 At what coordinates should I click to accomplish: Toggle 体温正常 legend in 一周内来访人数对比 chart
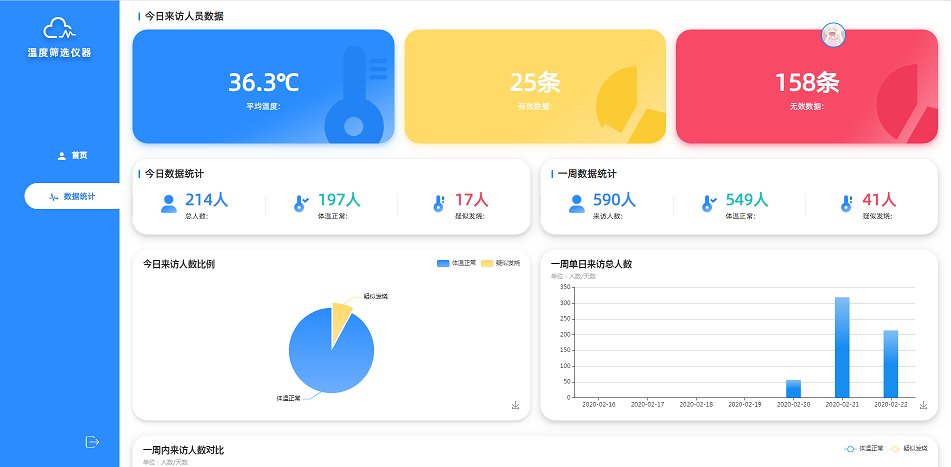pos(863,449)
